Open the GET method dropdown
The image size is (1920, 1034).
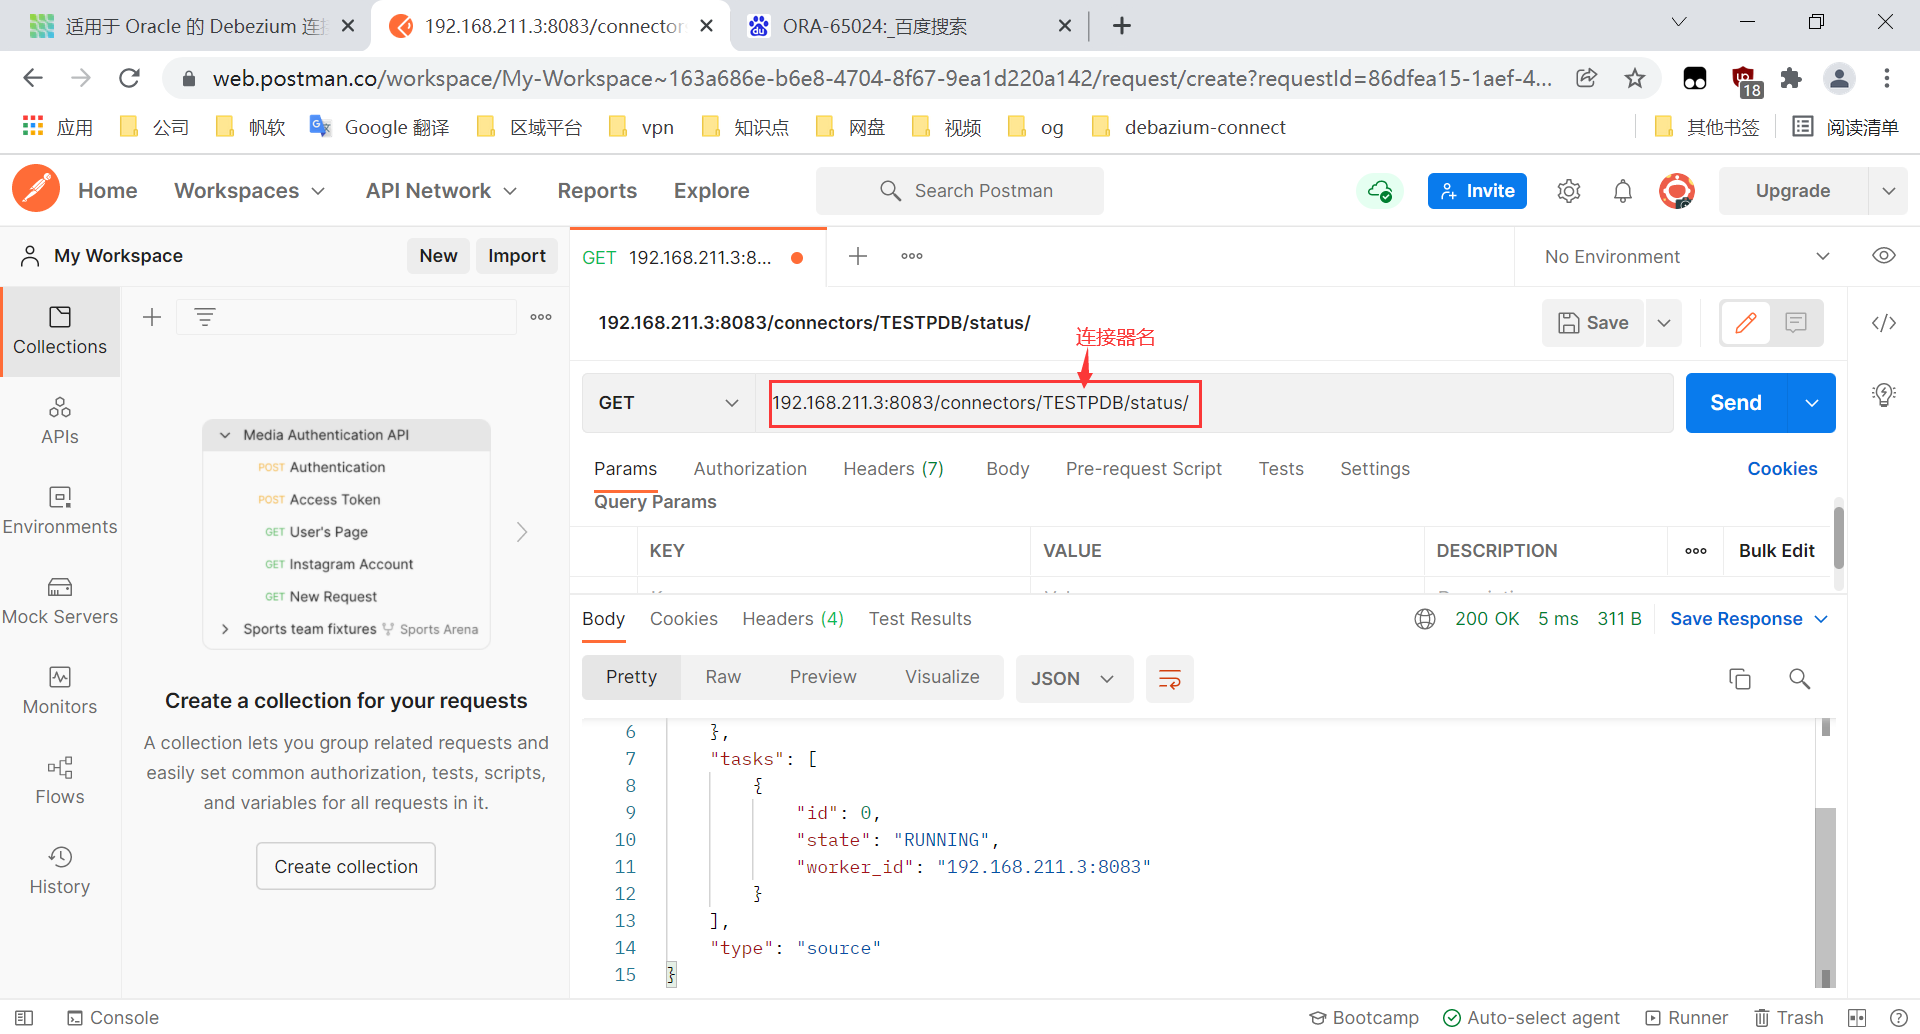point(667,403)
